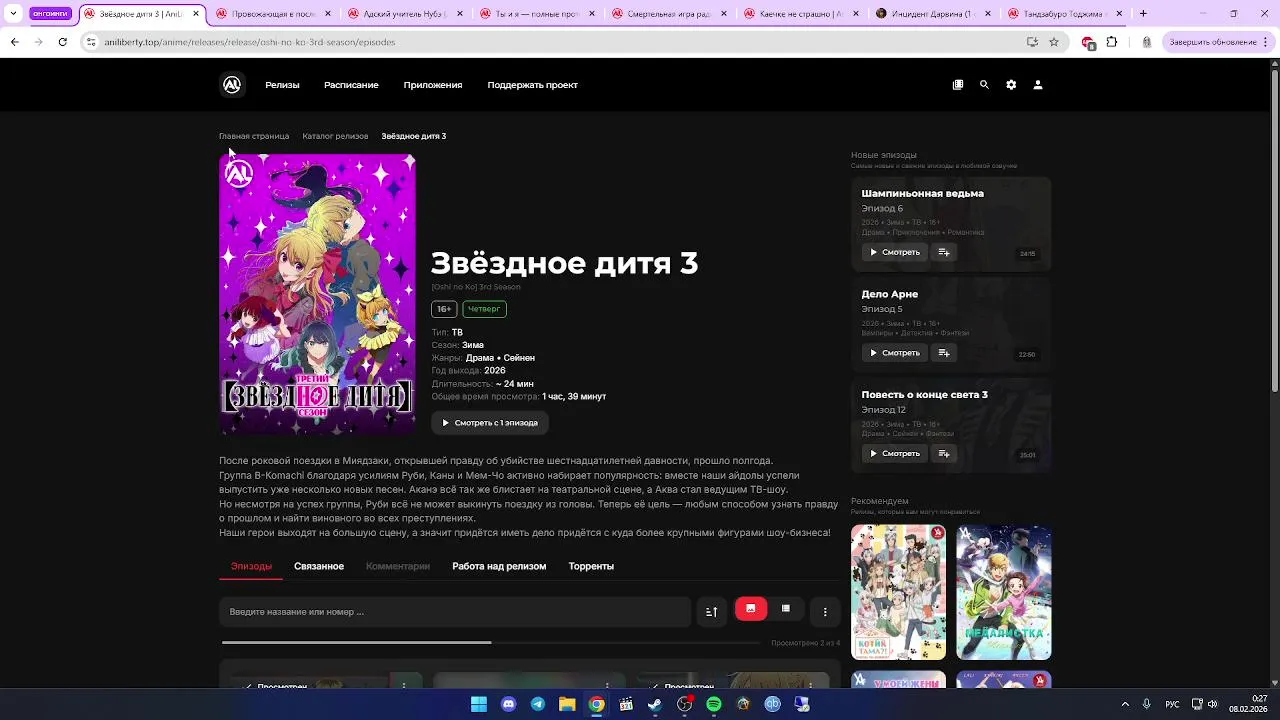Click the 16+ age rating badge
This screenshot has width=1280, height=720.
coord(444,309)
